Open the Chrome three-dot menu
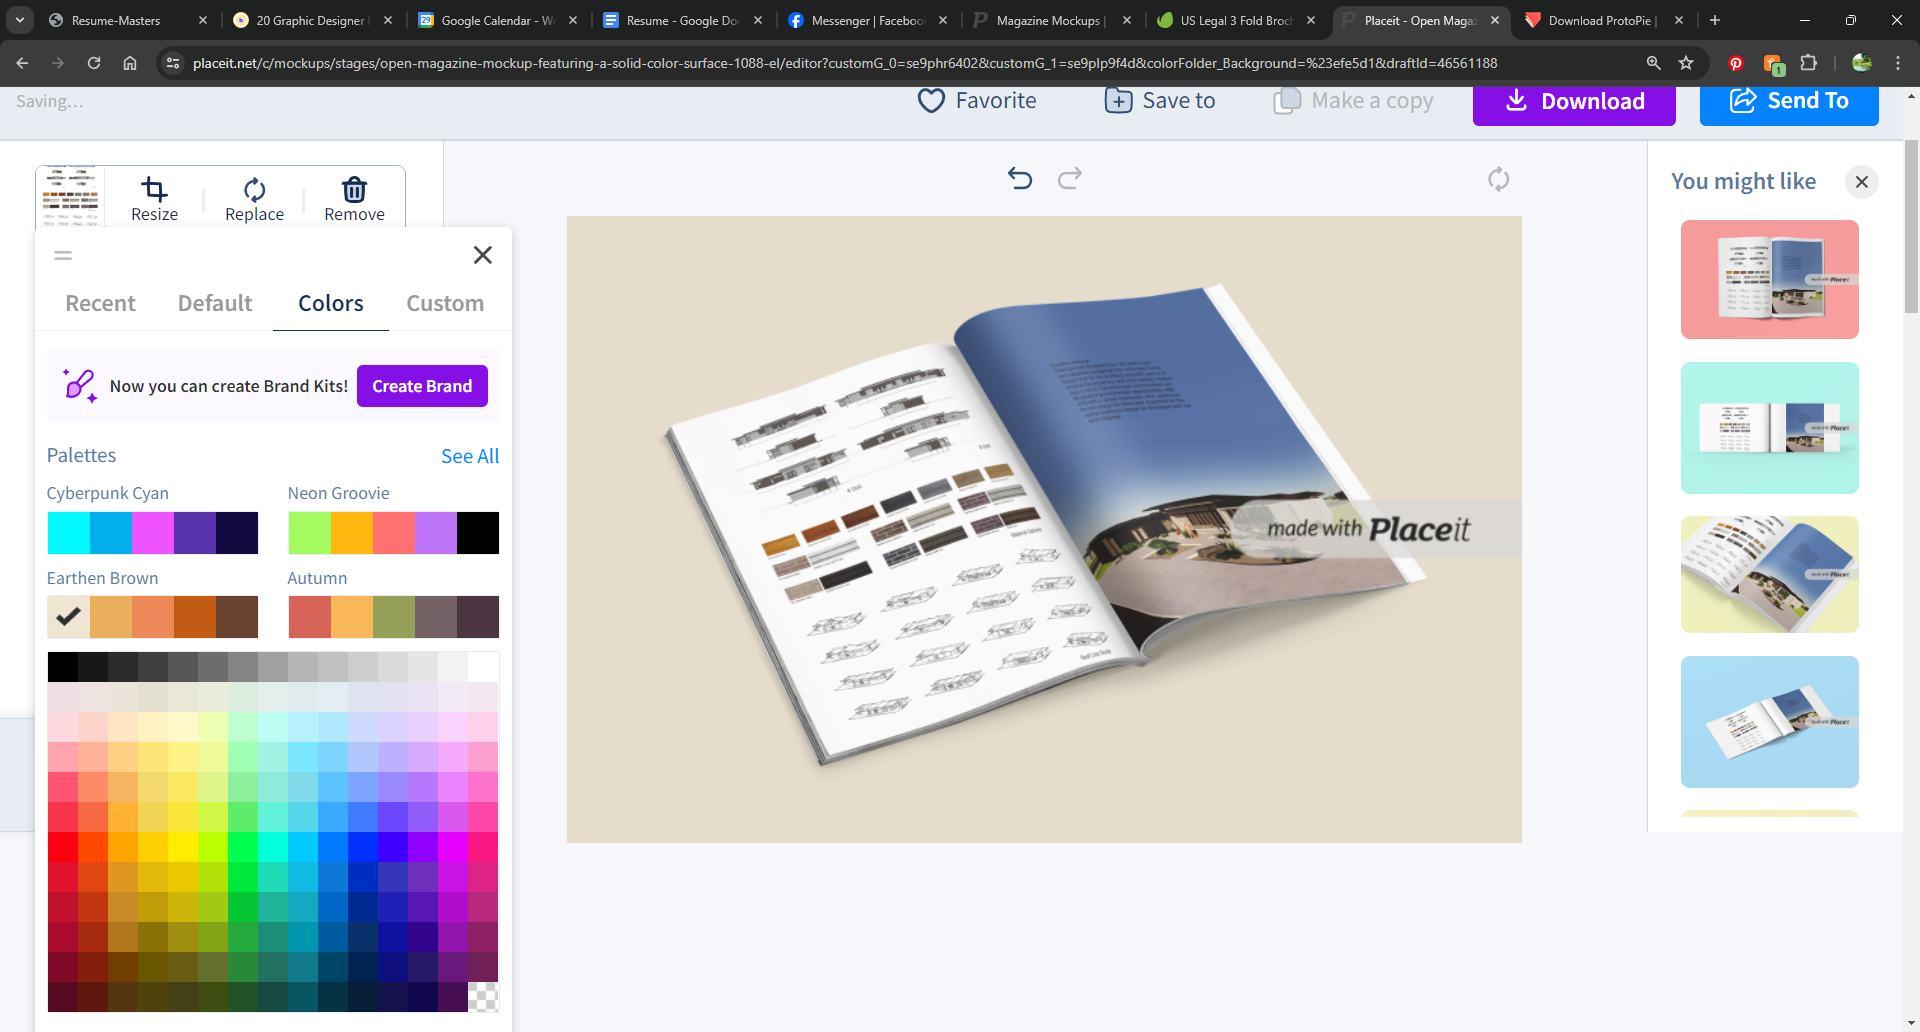The height and width of the screenshot is (1032, 1920). [1898, 63]
